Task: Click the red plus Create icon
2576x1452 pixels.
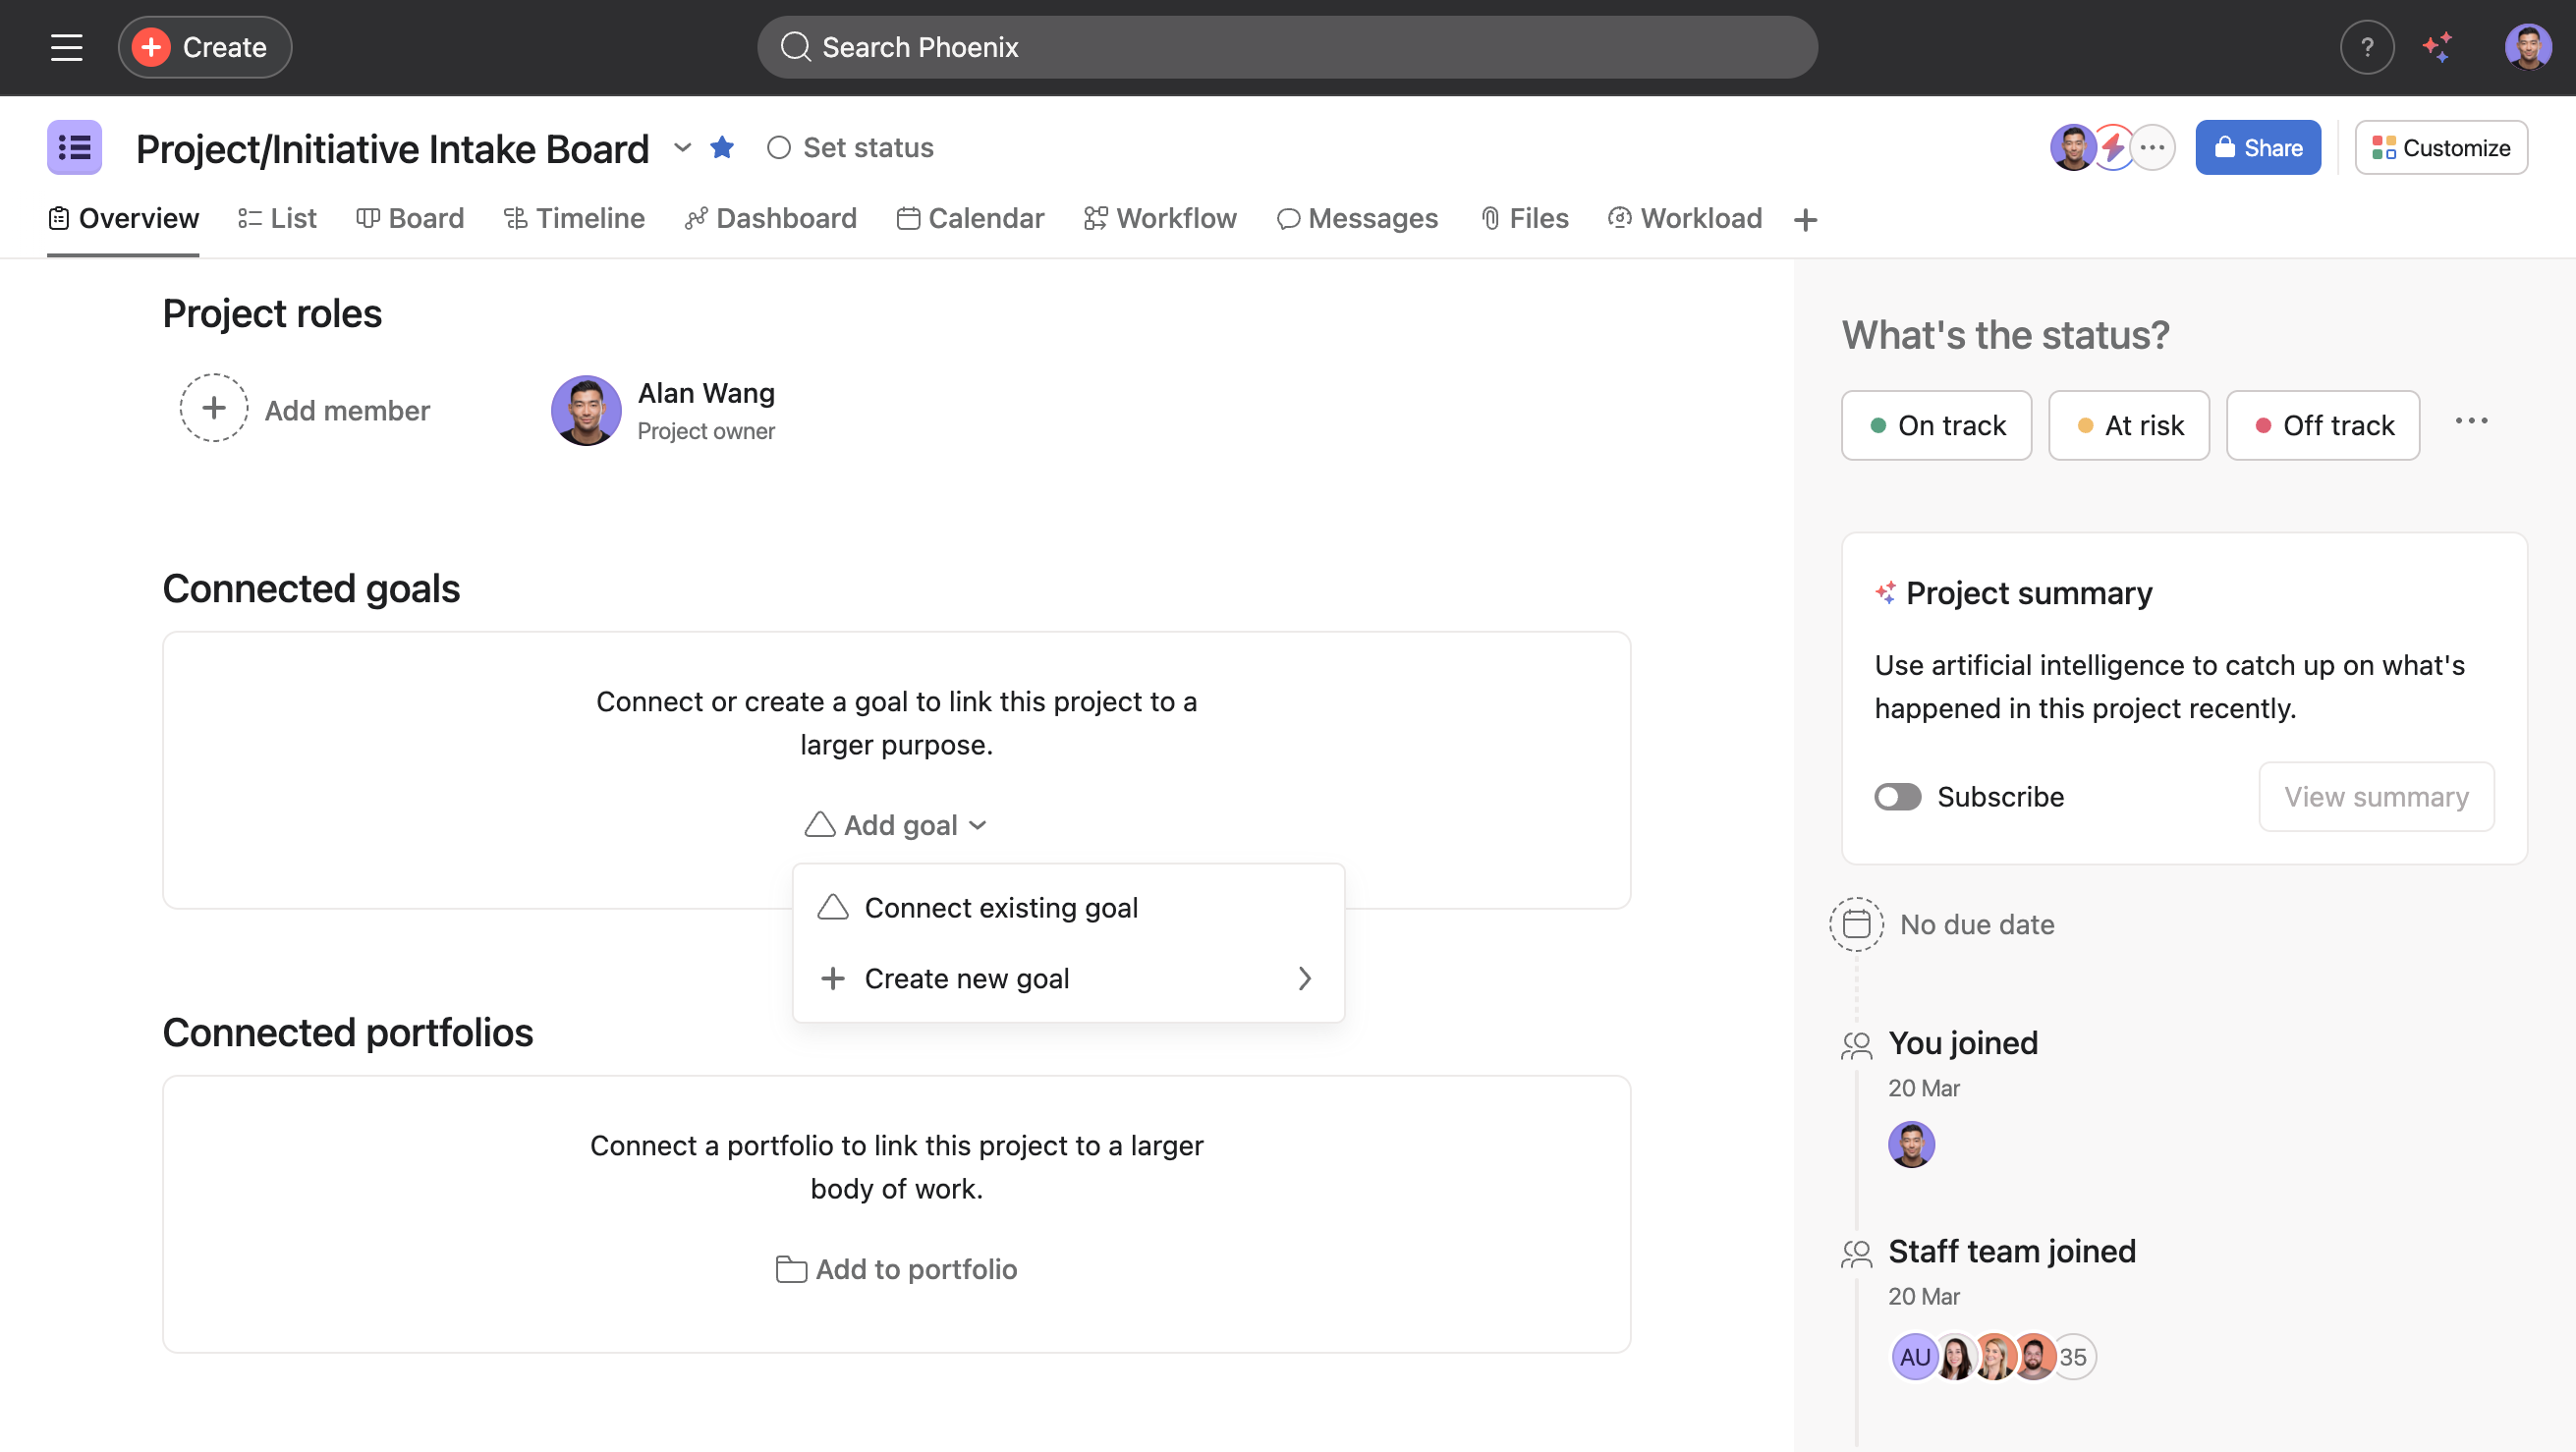Action: pos(151,47)
